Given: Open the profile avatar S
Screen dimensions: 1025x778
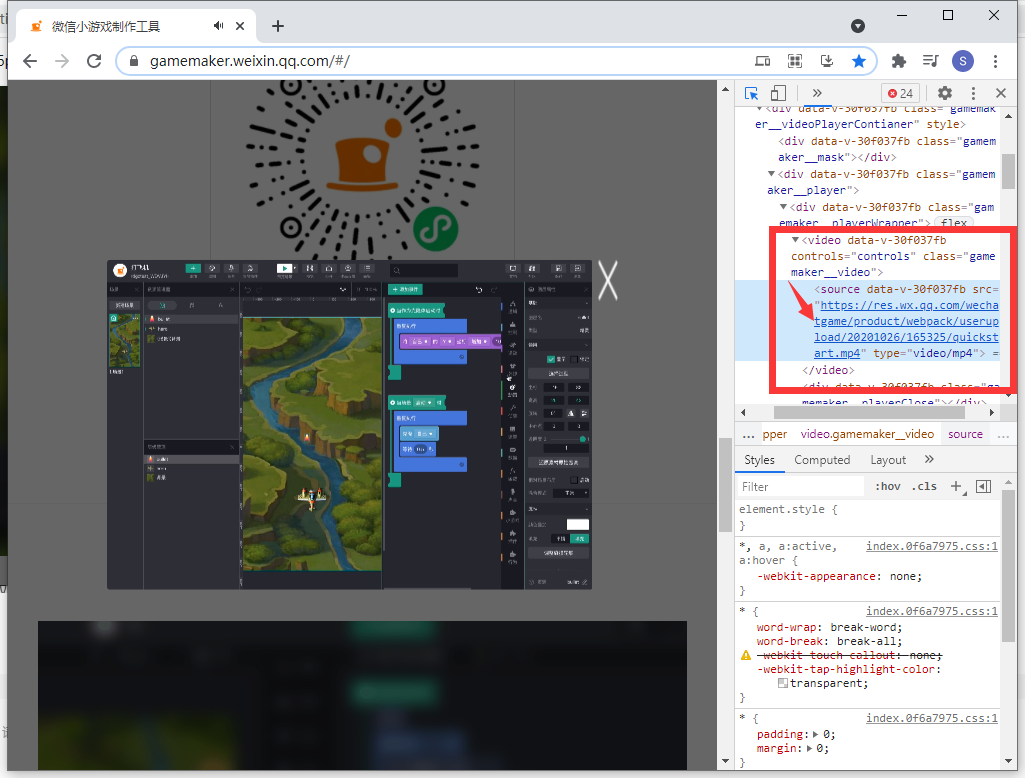Looking at the screenshot, I should pyautogui.click(x=962, y=61).
